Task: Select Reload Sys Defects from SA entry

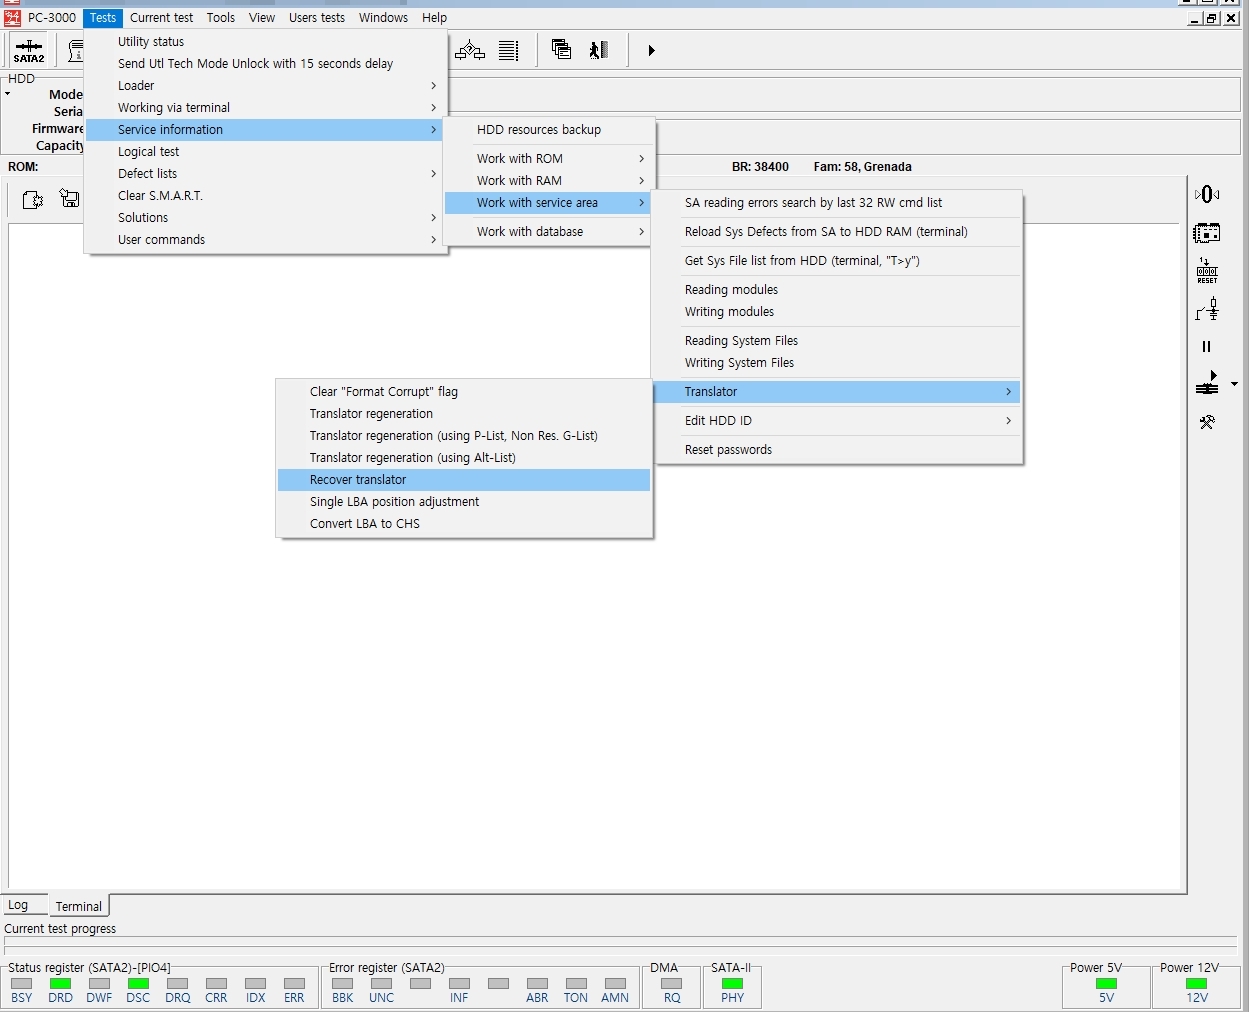Action: 837,232
